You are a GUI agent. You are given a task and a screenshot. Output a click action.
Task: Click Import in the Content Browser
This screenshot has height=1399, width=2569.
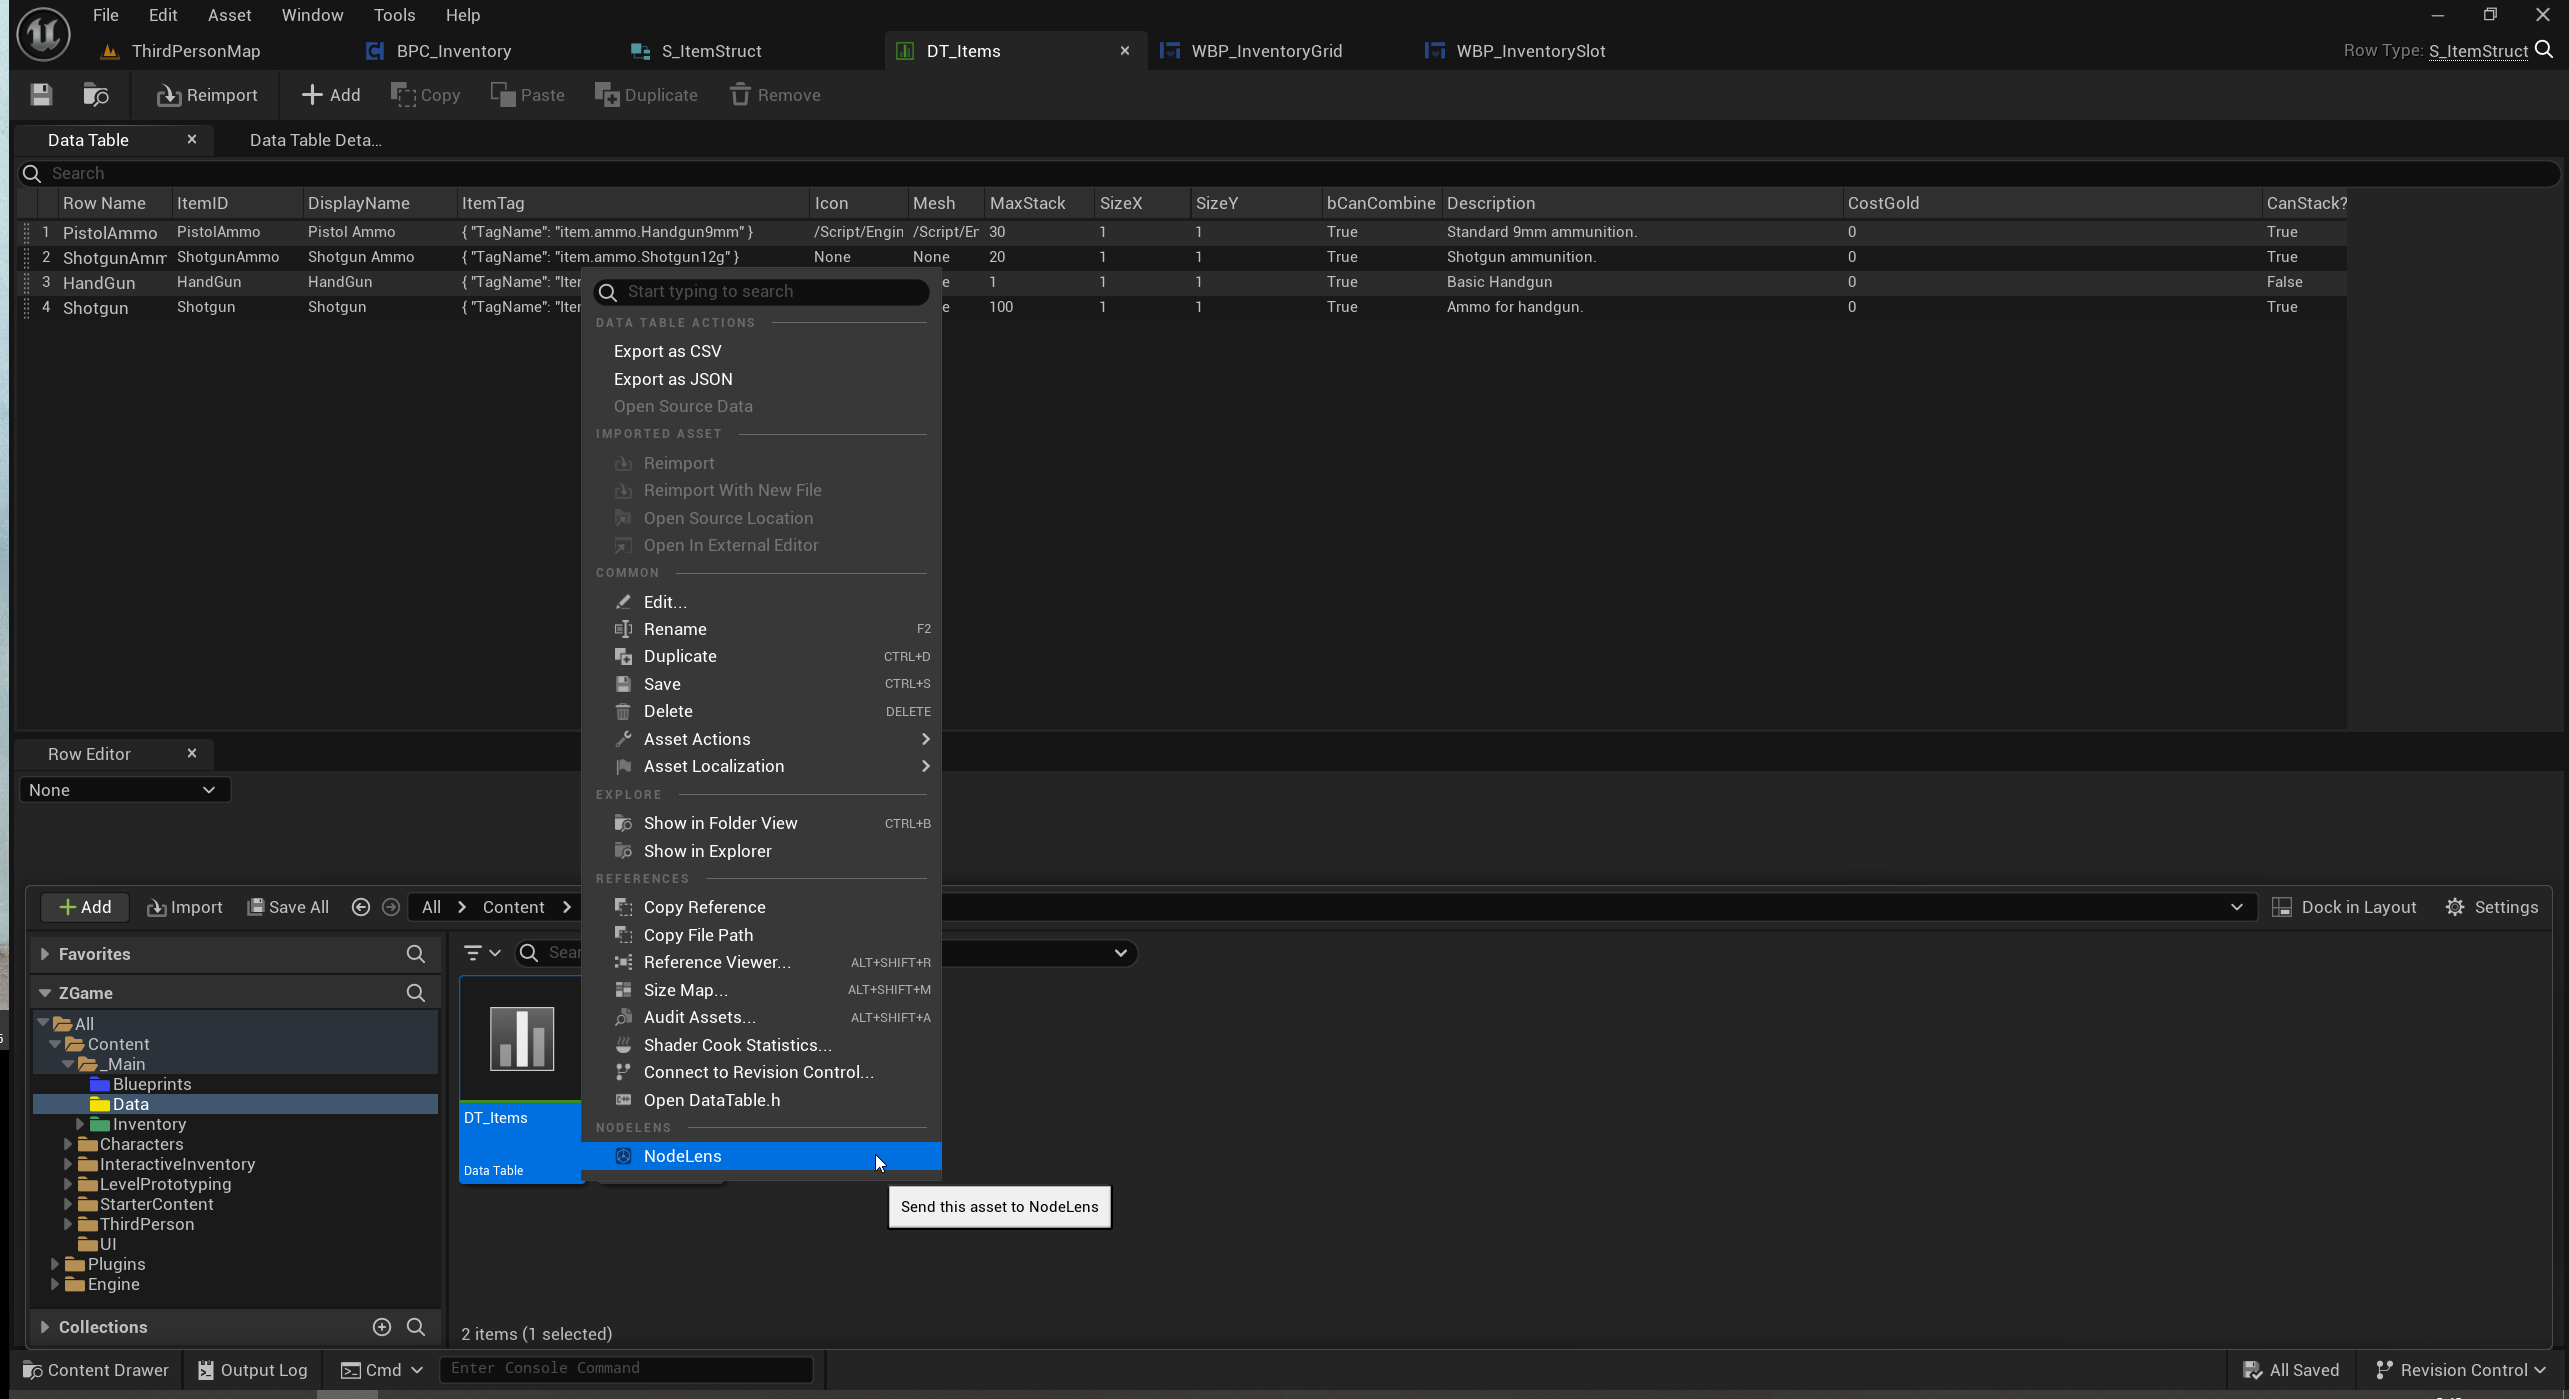185,907
